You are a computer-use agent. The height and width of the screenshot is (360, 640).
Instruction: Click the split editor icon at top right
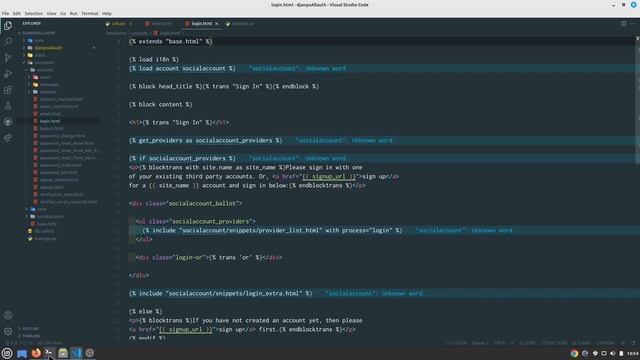[624, 24]
